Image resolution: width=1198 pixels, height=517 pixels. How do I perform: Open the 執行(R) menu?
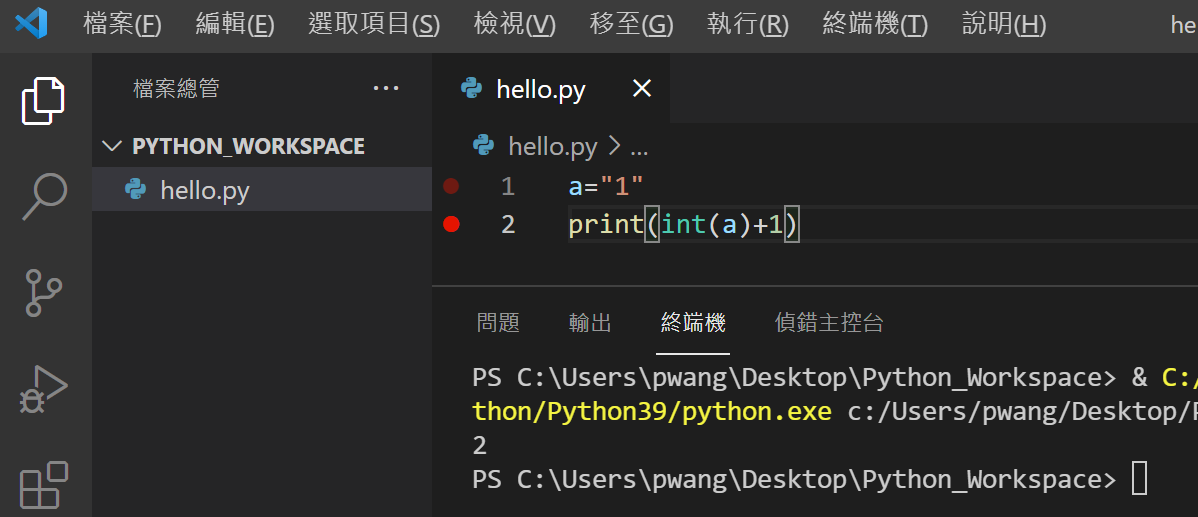747,25
